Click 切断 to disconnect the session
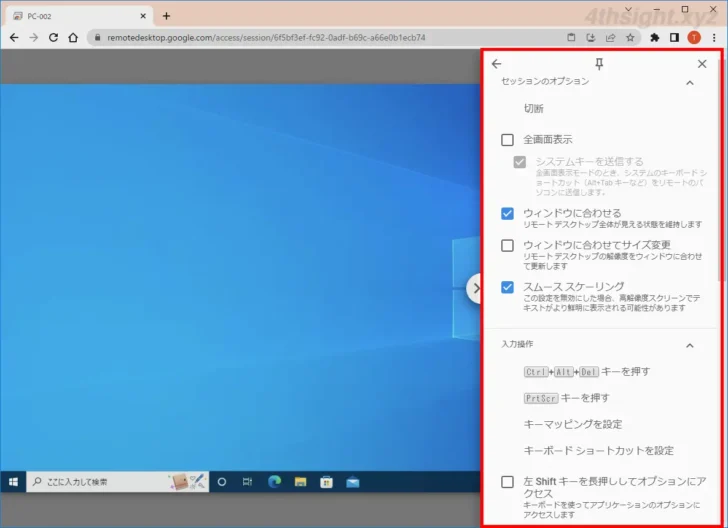 pyautogui.click(x=533, y=108)
